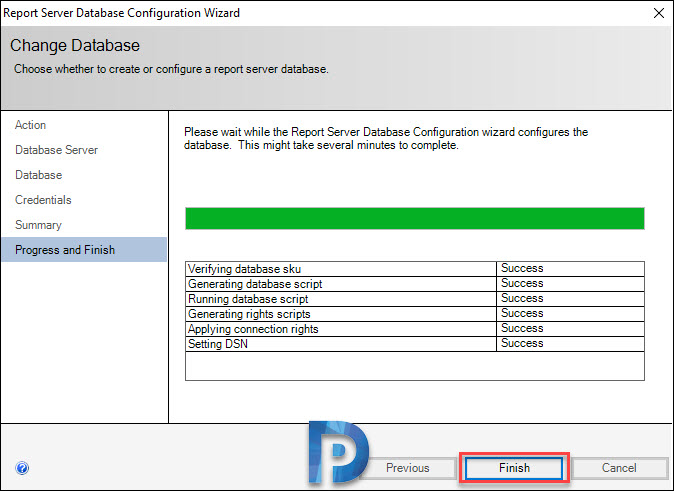Select the 'Applying connection rights' row
Screen dimensions: 674x491
(x=415, y=329)
